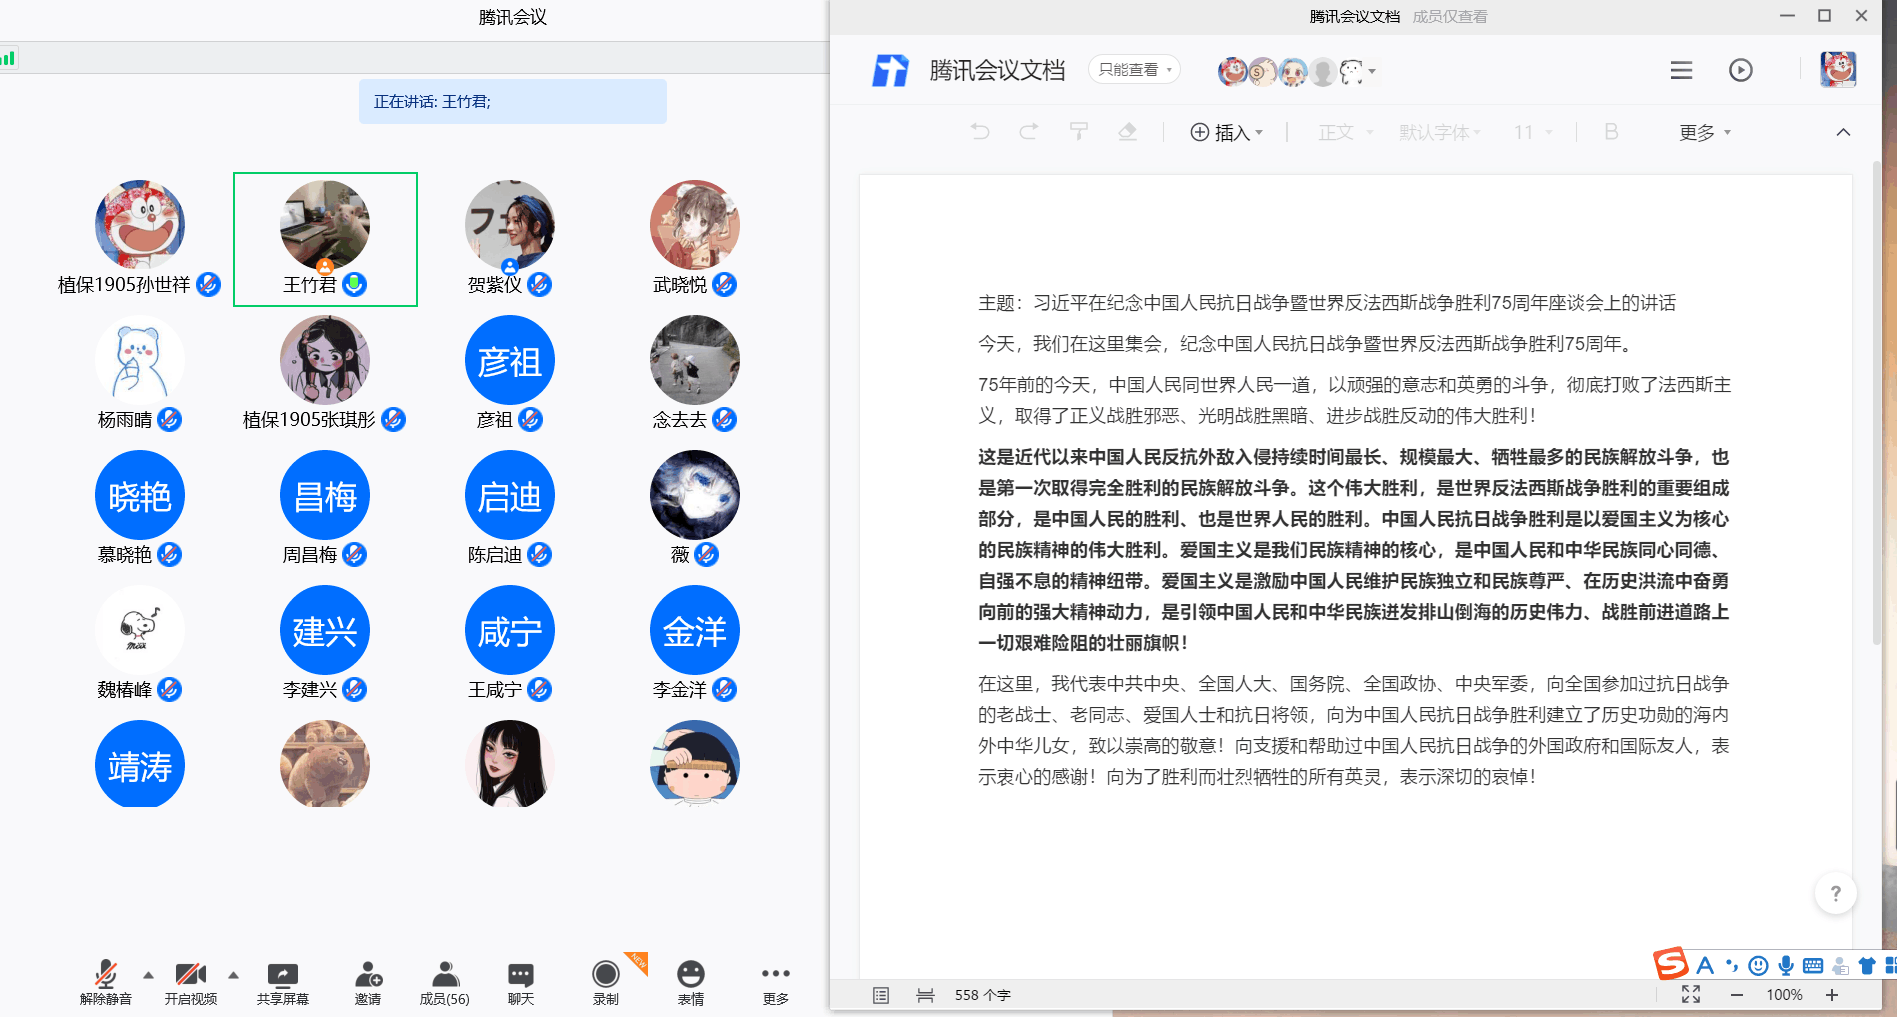Unmute microphone with 解除静音
Image resolution: width=1897 pixels, height=1017 pixels.
tap(105, 977)
